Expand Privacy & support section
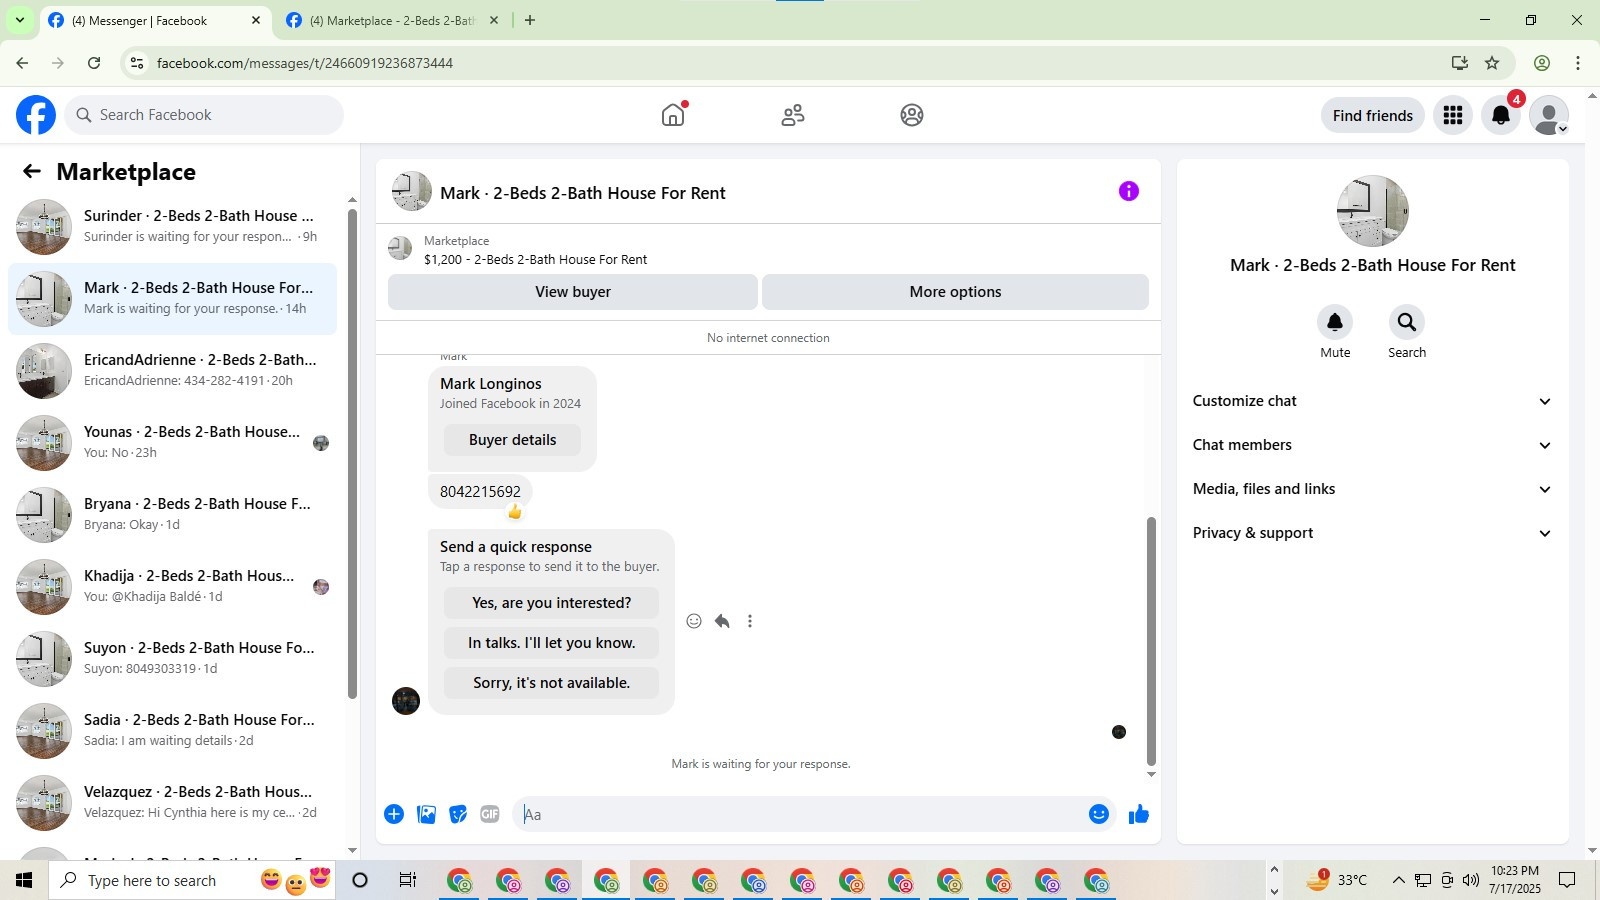Image resolution: width=1600 pixels, height=900 pixels. click(x=1373, y=533)
